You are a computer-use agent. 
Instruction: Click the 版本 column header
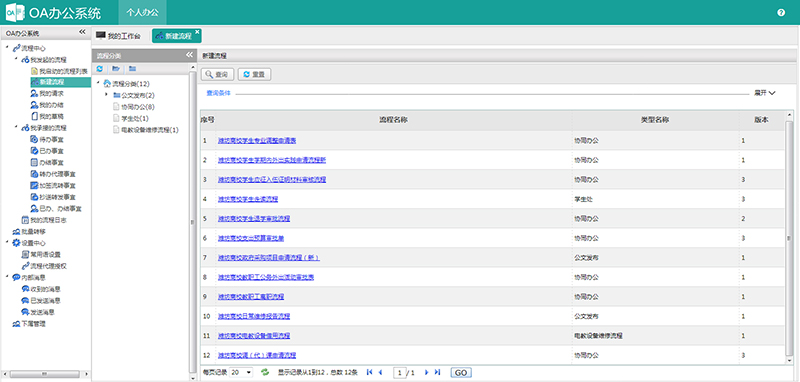click(x=761, y=120)
